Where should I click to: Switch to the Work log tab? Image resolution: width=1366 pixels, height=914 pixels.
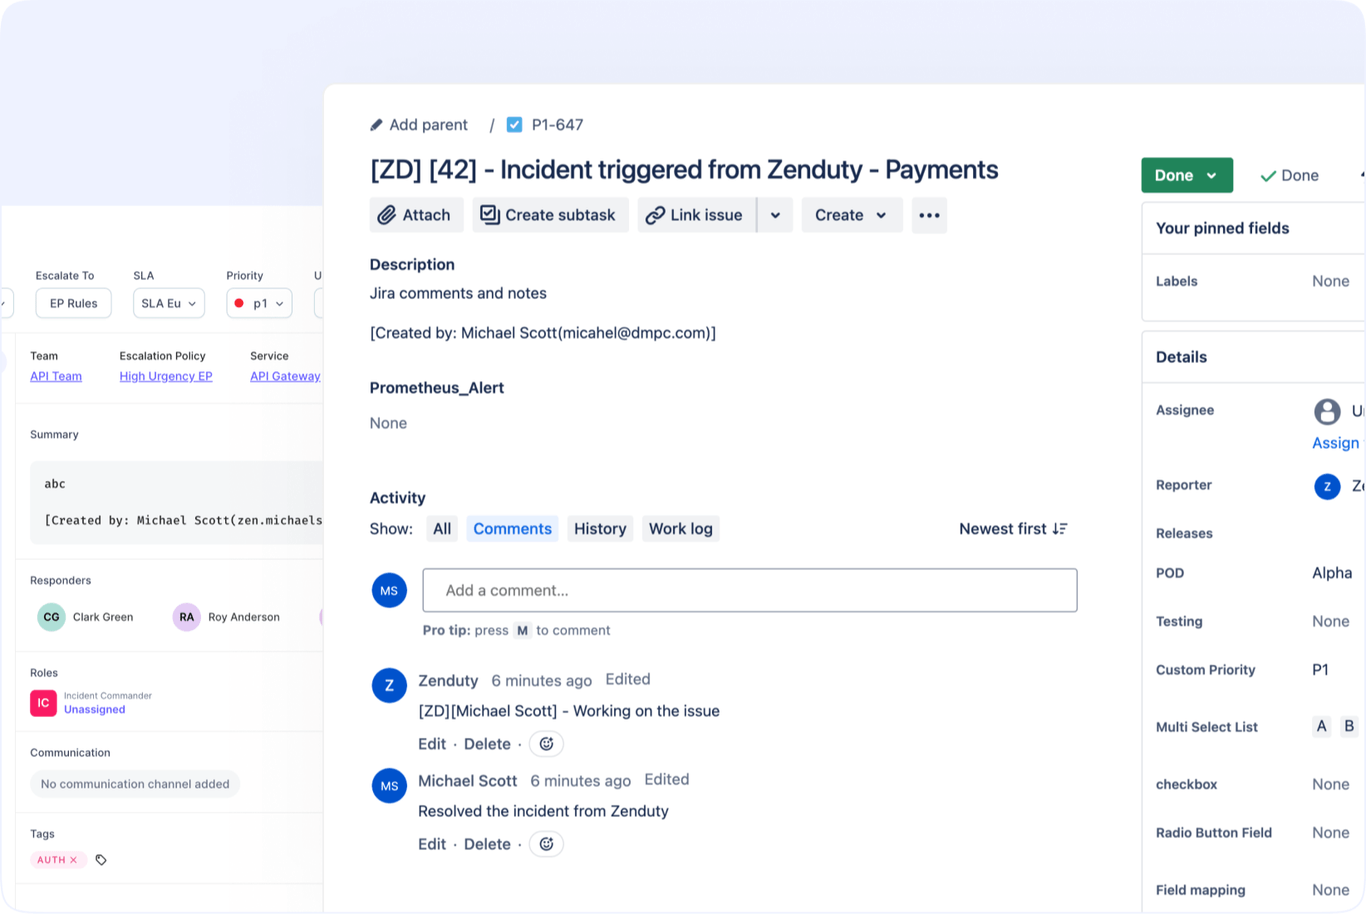(681, 528)
